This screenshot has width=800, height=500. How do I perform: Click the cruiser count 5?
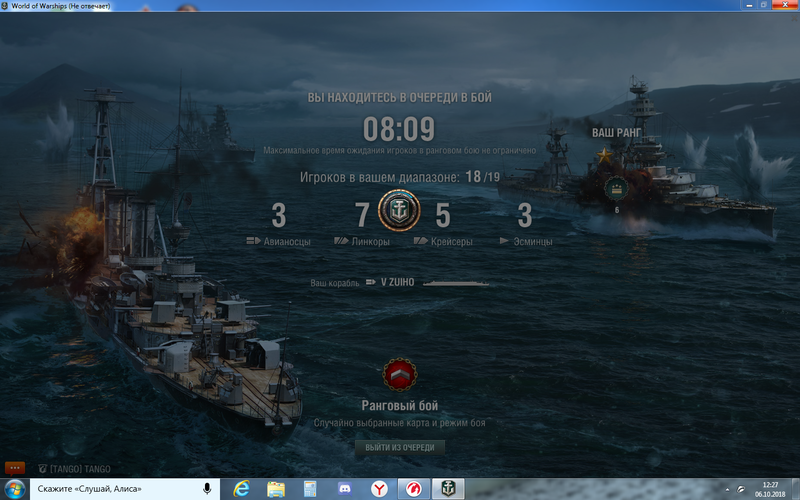pos(443,215)
